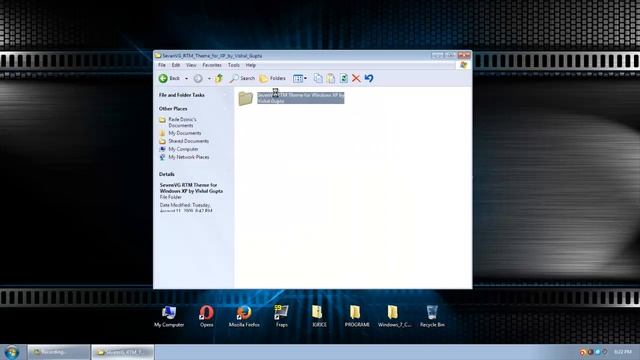Click the first orange system tray icon
The height and width of the screenshot is (360, 640).
click(583, 352)
